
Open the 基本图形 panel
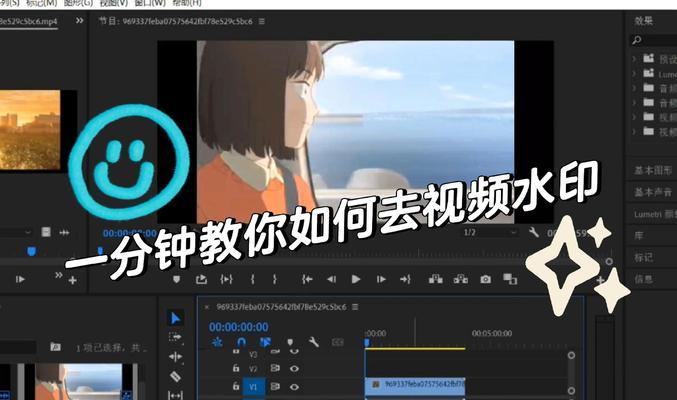653,170
